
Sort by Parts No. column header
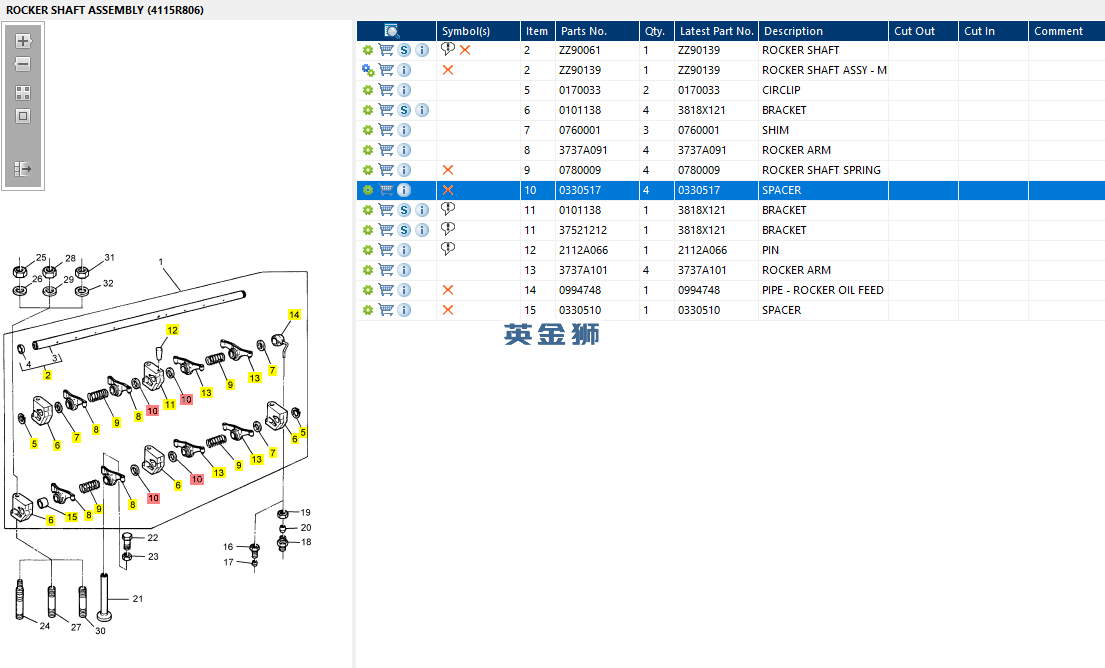(598, 31)
